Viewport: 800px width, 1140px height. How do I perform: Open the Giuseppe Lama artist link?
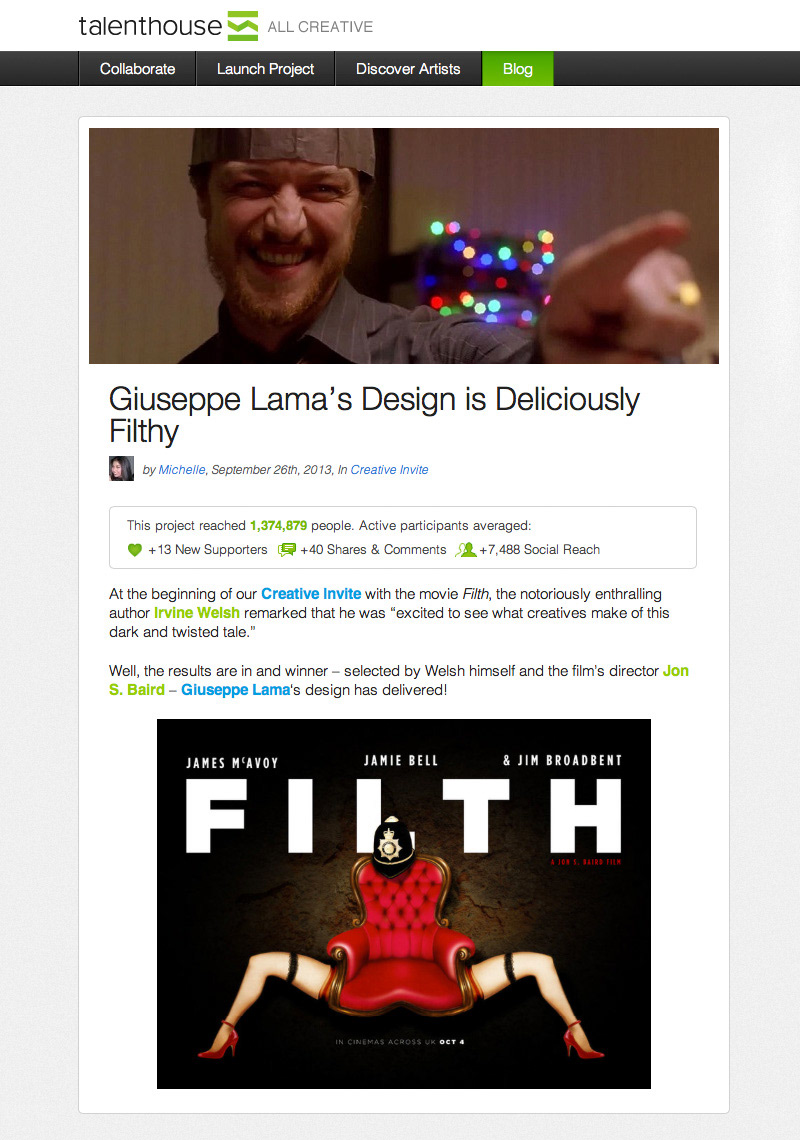click(x=236, y=690)
